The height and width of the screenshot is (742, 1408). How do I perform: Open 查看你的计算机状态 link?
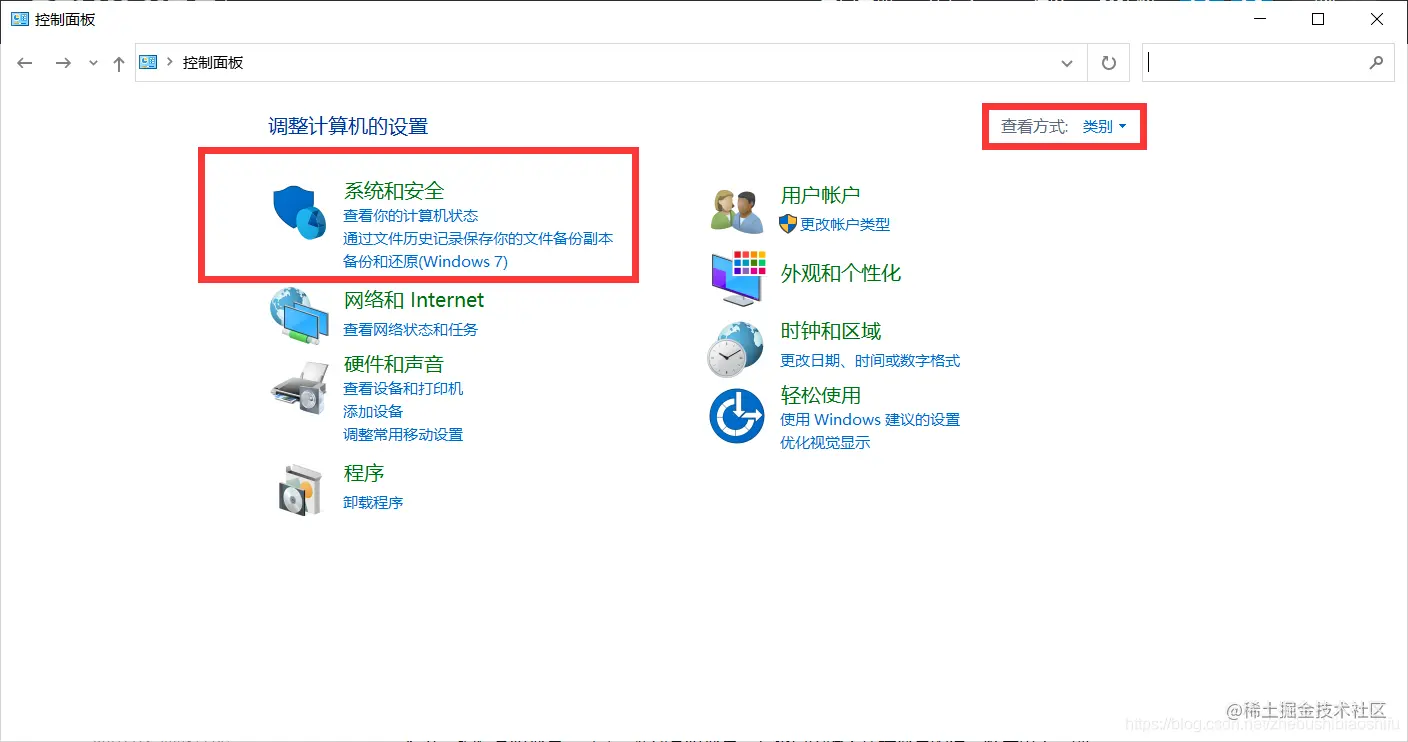tap(411, 215)
